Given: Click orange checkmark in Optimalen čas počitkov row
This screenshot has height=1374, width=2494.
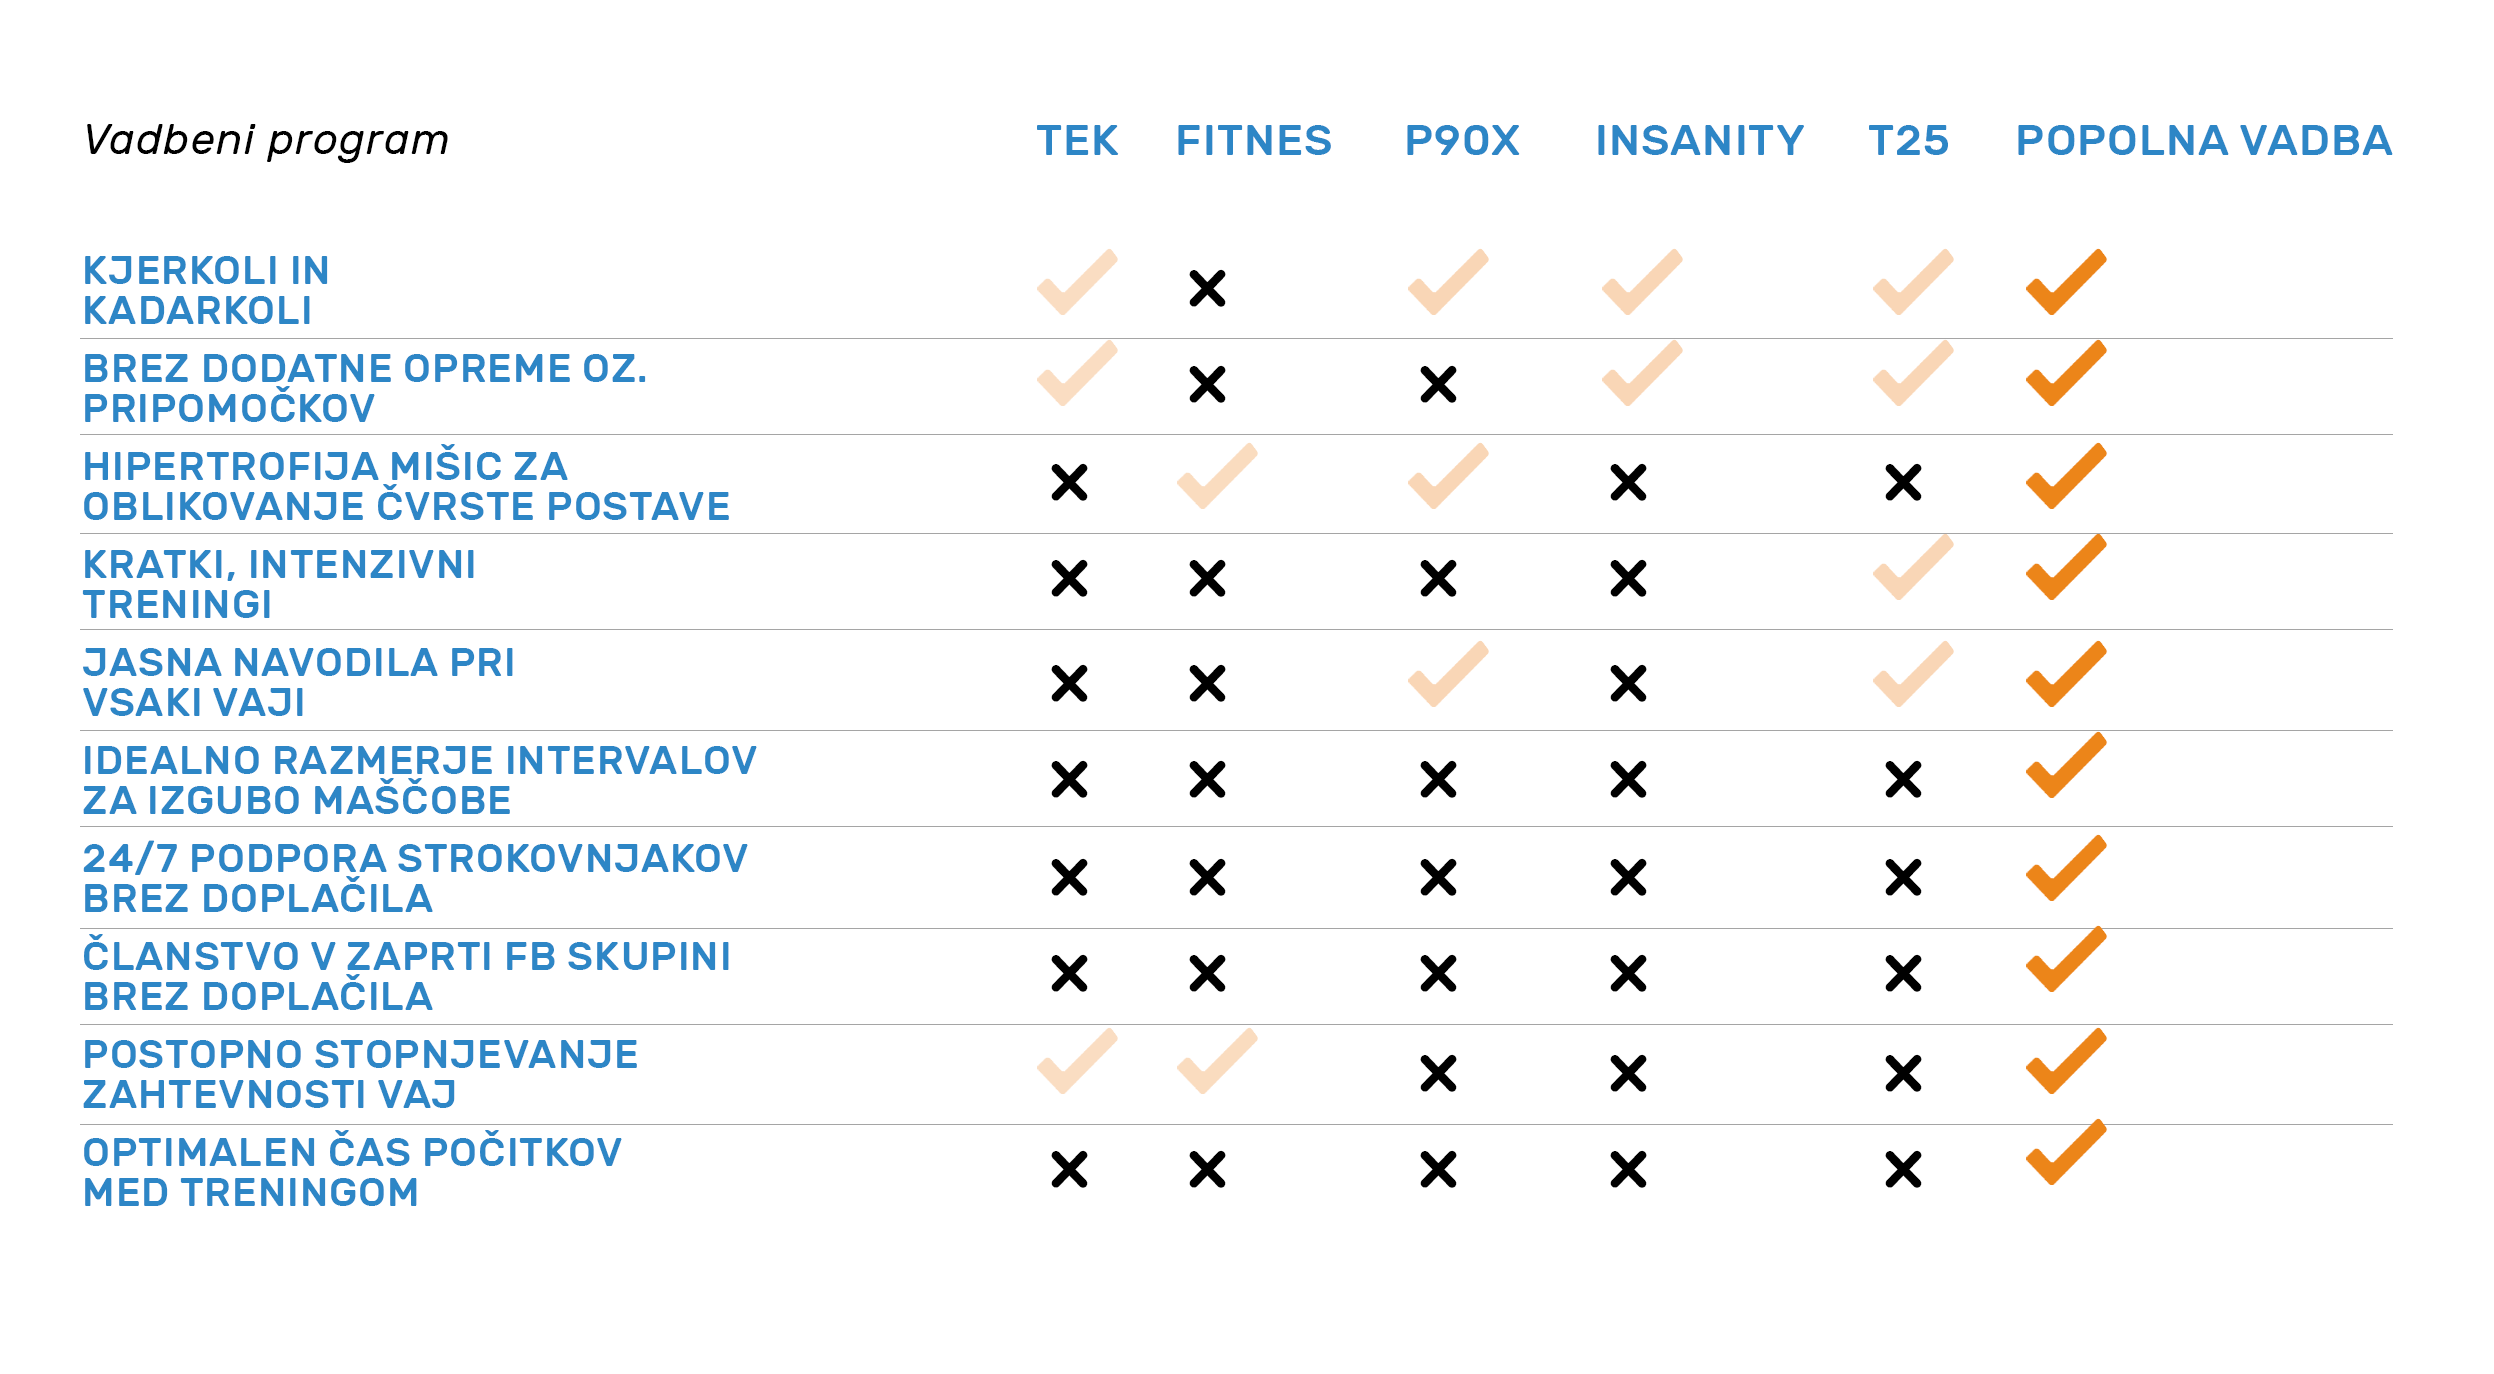Looking at the screenshot, I should point(2066,1152).
